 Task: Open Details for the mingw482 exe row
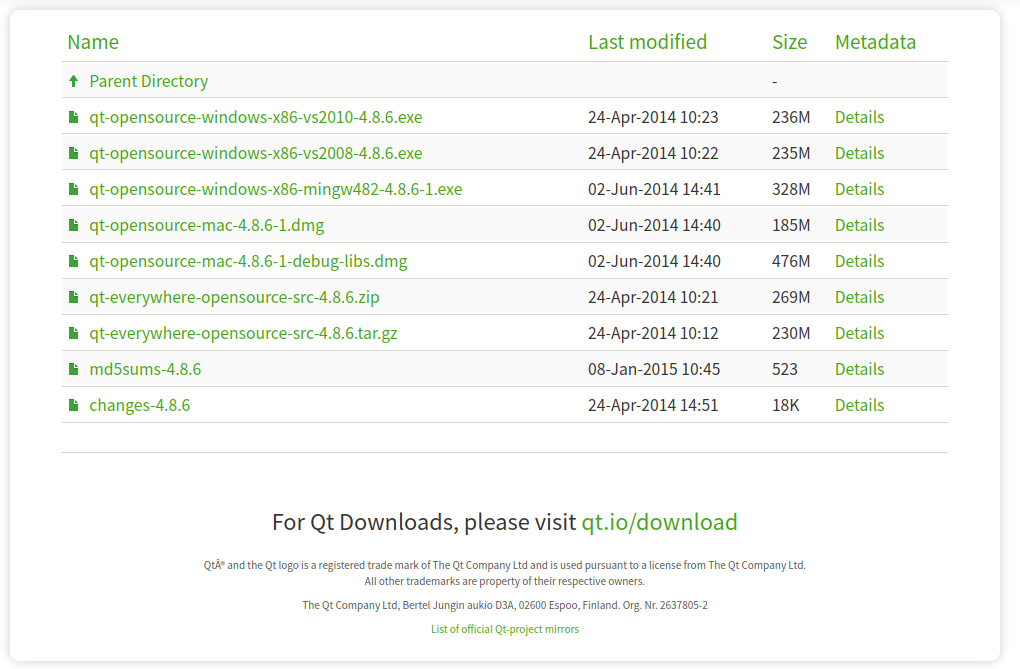click(x=859, y=189)
